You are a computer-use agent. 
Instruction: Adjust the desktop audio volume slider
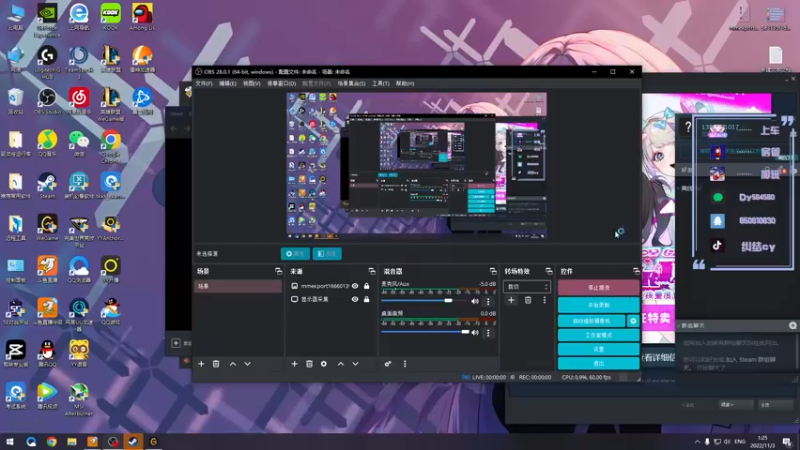tap(424, 332)
